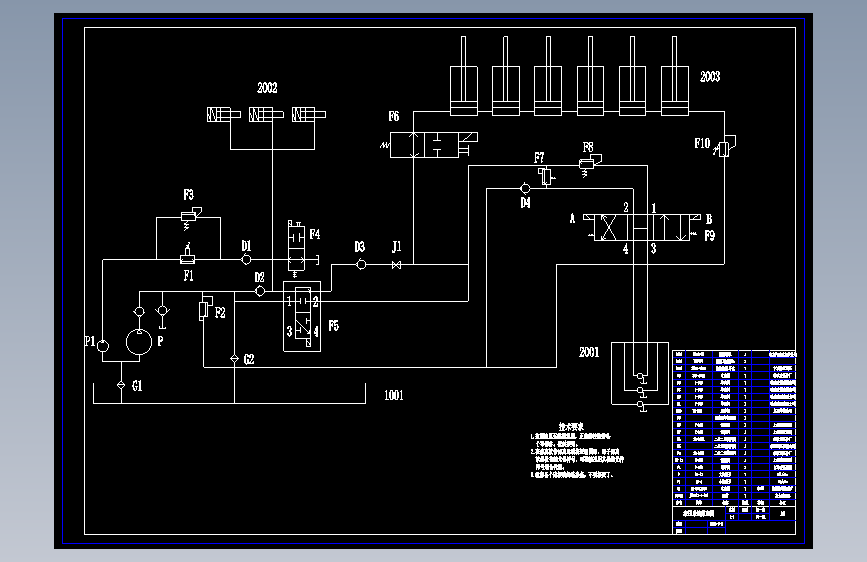The width and height of the screenshot is (867, 562).
Task: Select the G2 filter diamond symbol
Action: [x=234, y=359]
